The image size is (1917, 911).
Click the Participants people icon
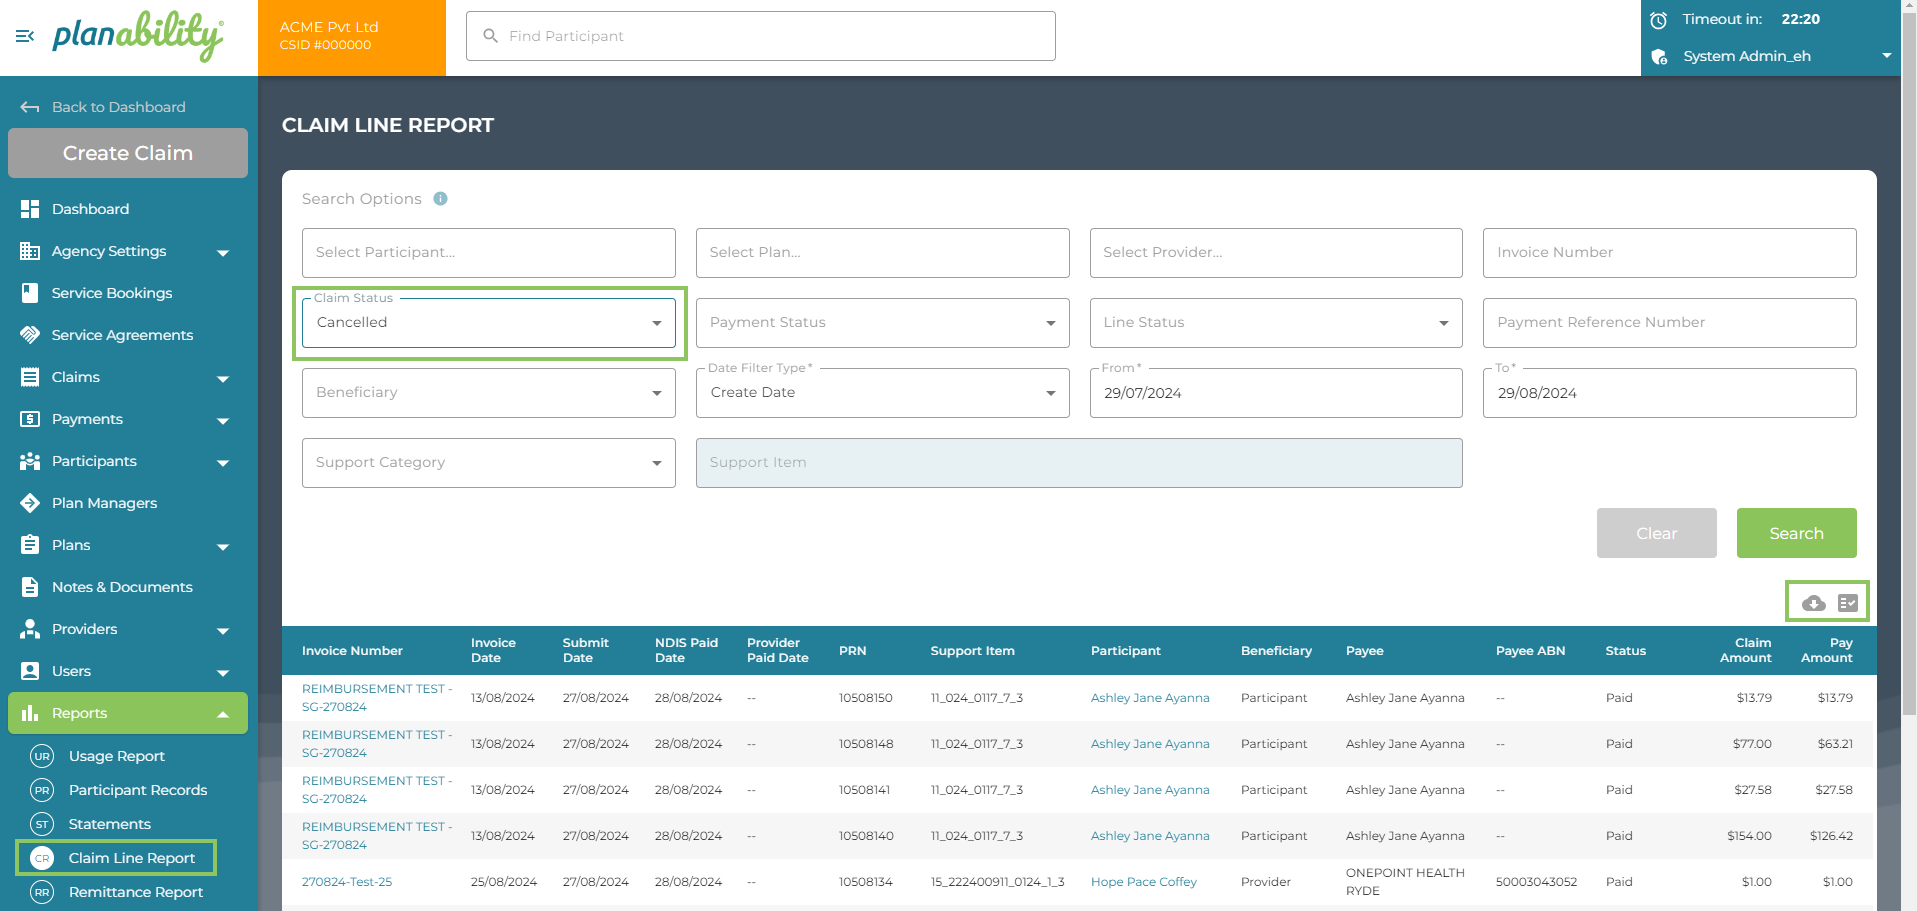(30, 461)
